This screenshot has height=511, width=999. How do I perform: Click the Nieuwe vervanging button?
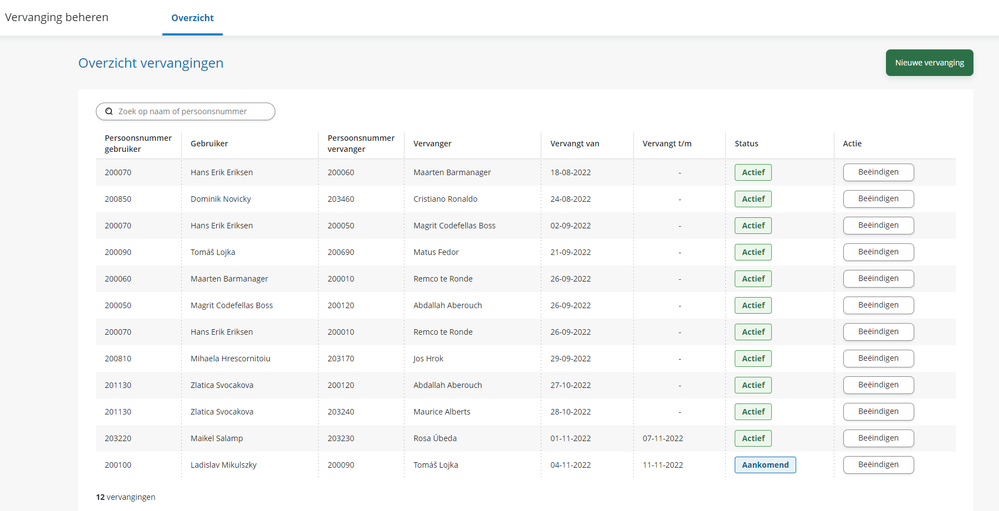(929, 63)
